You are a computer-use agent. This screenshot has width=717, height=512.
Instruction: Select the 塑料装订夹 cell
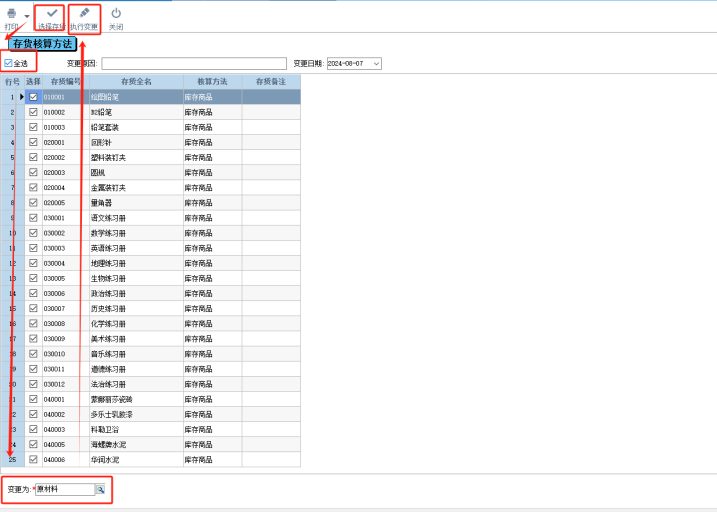click(x=136, y=157)
